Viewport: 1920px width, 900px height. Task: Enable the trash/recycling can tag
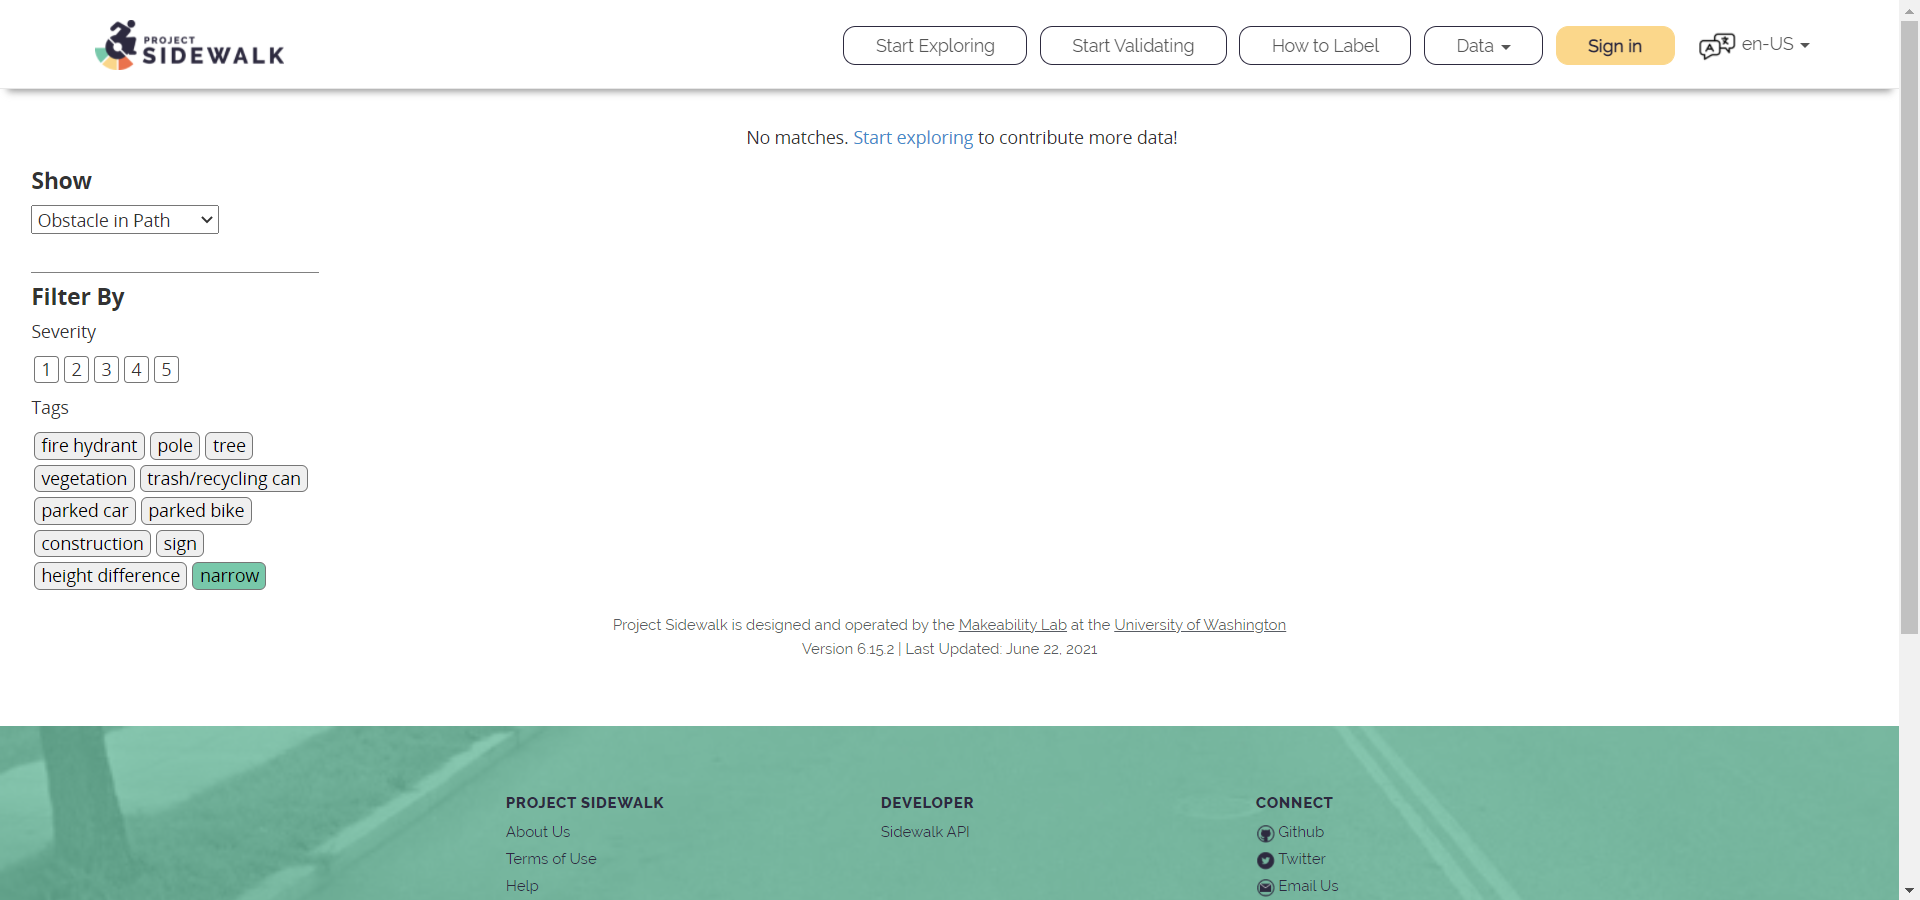(224, 479)
